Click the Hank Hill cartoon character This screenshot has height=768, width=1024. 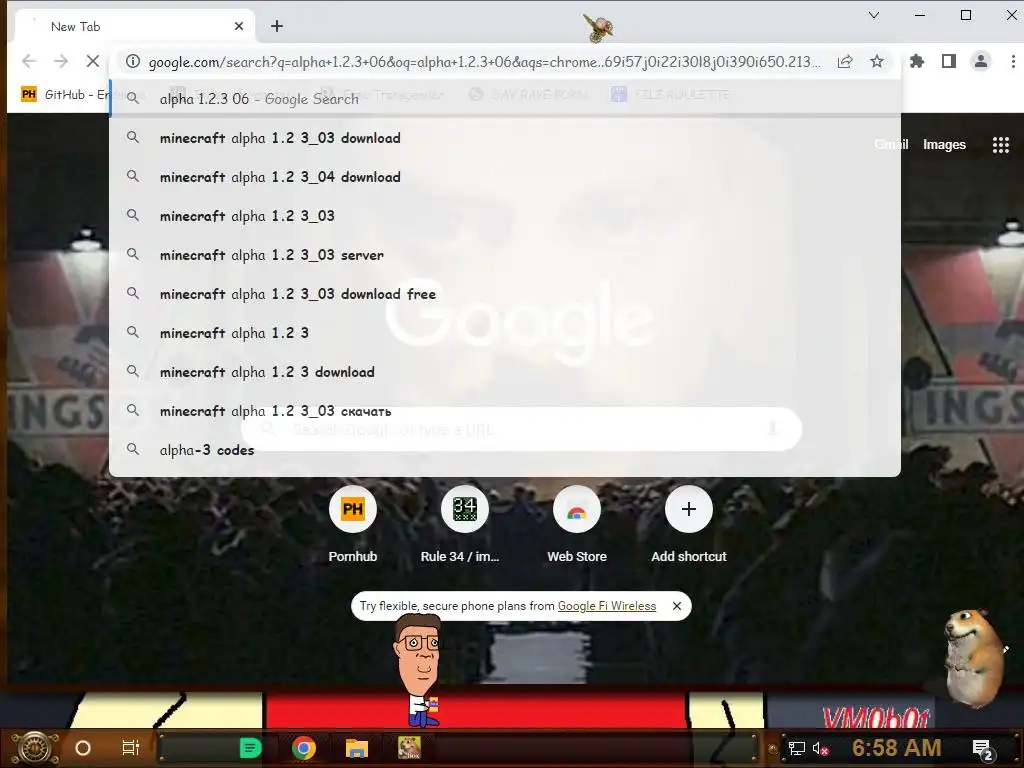[418, 671]
